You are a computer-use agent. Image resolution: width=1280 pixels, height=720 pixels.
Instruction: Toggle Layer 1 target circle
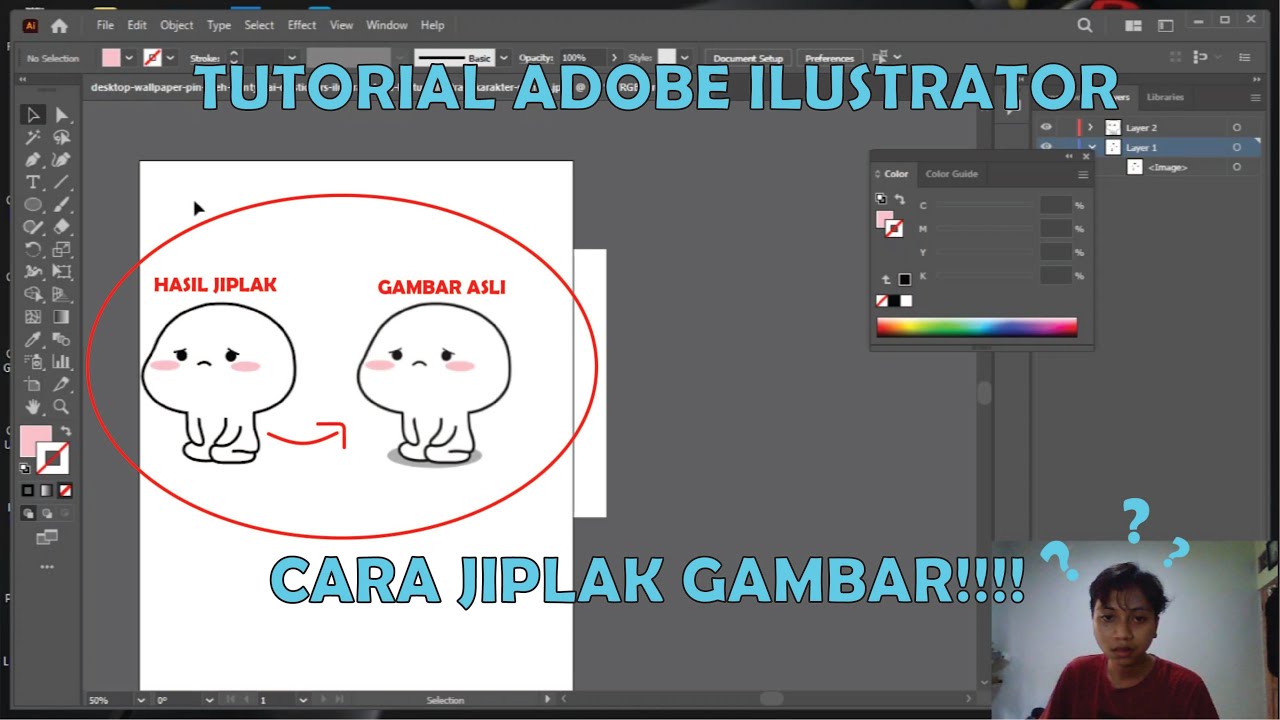(x=1237, y=147)
